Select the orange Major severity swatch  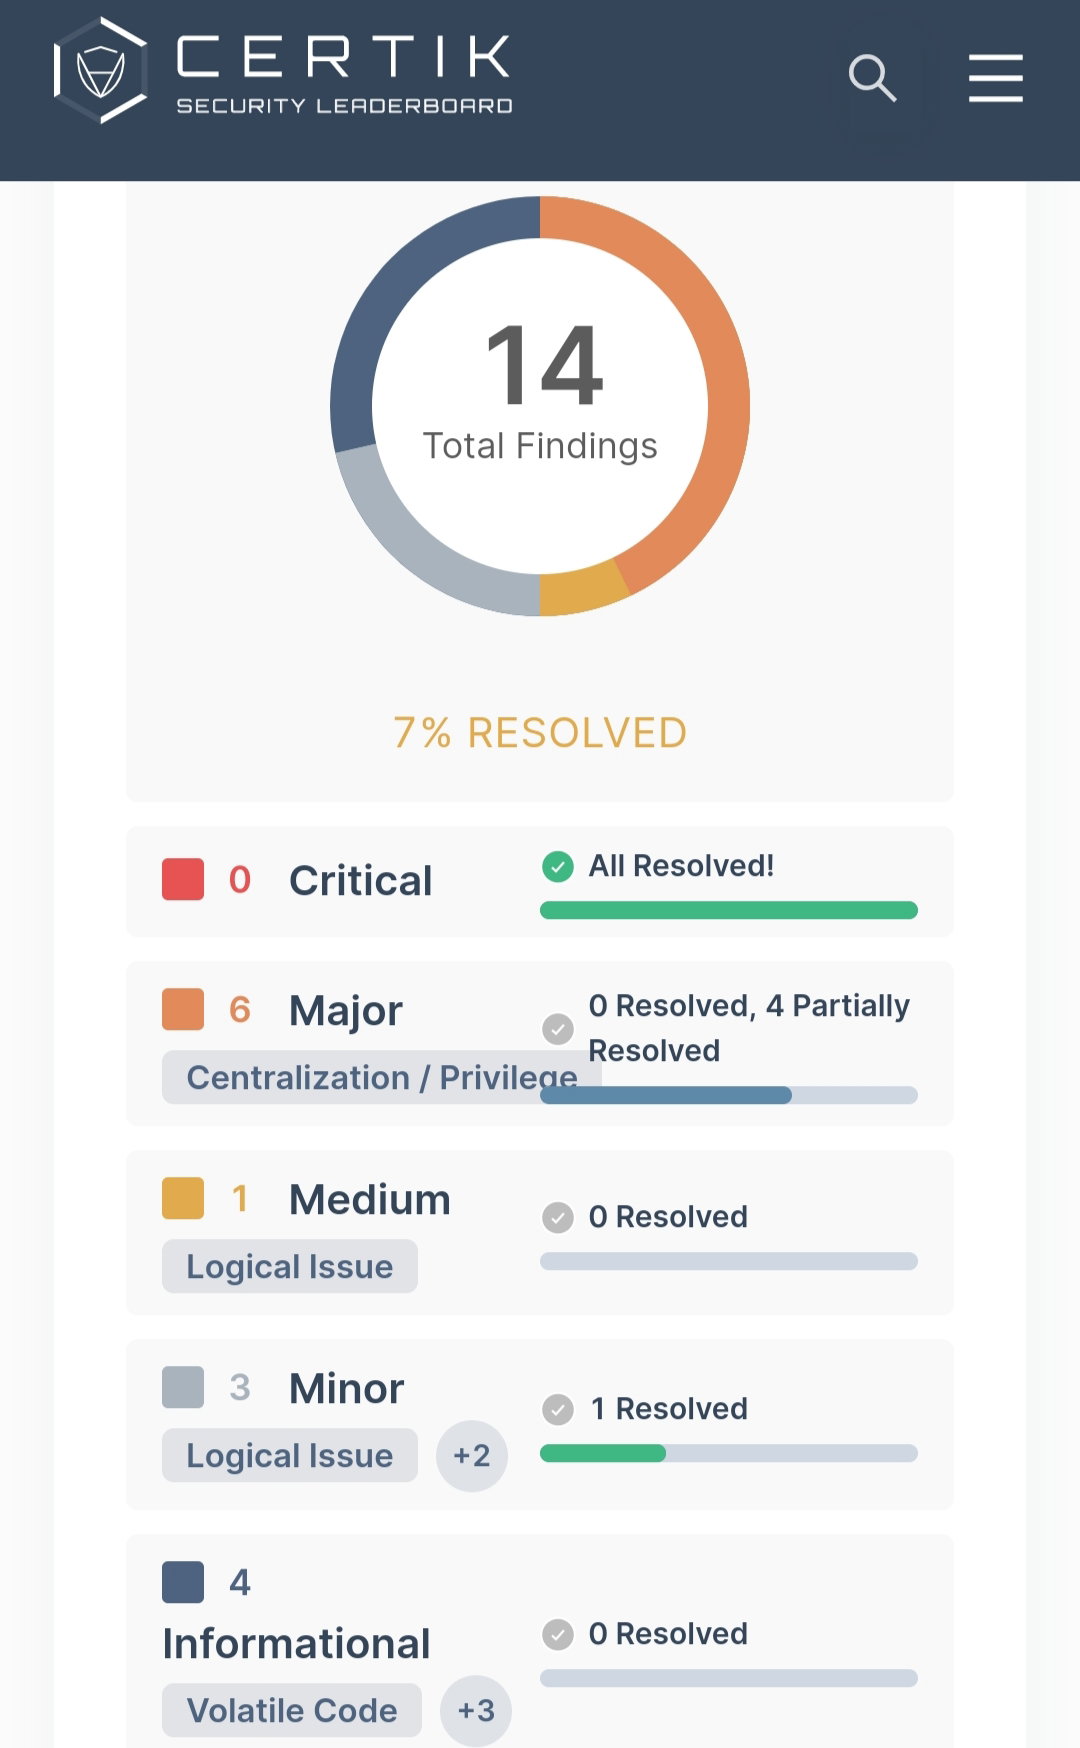183,1009
